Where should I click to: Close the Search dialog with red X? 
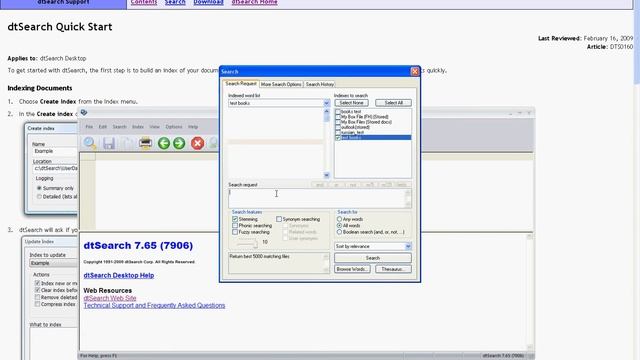415,71
